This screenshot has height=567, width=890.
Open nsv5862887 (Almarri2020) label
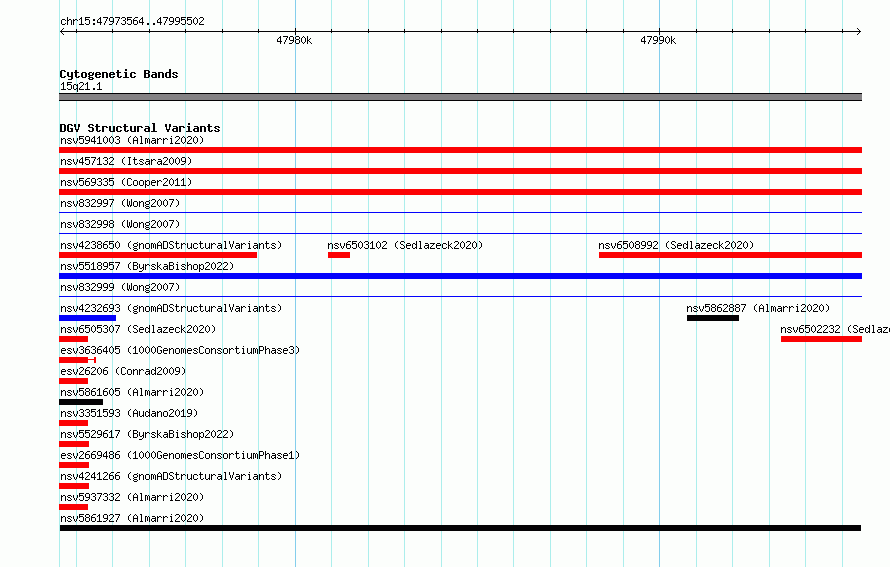point(758,308)
